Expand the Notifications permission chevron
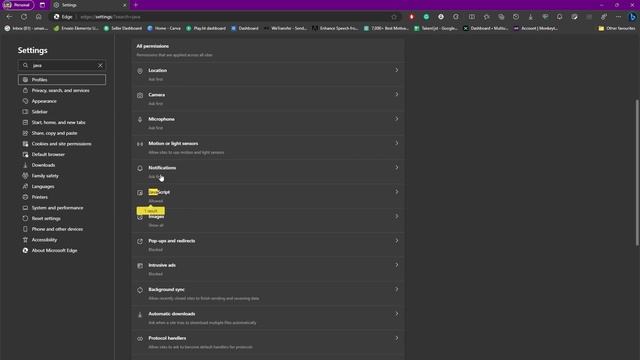This screenshot has width=640, height=360. tap(396, 168)
